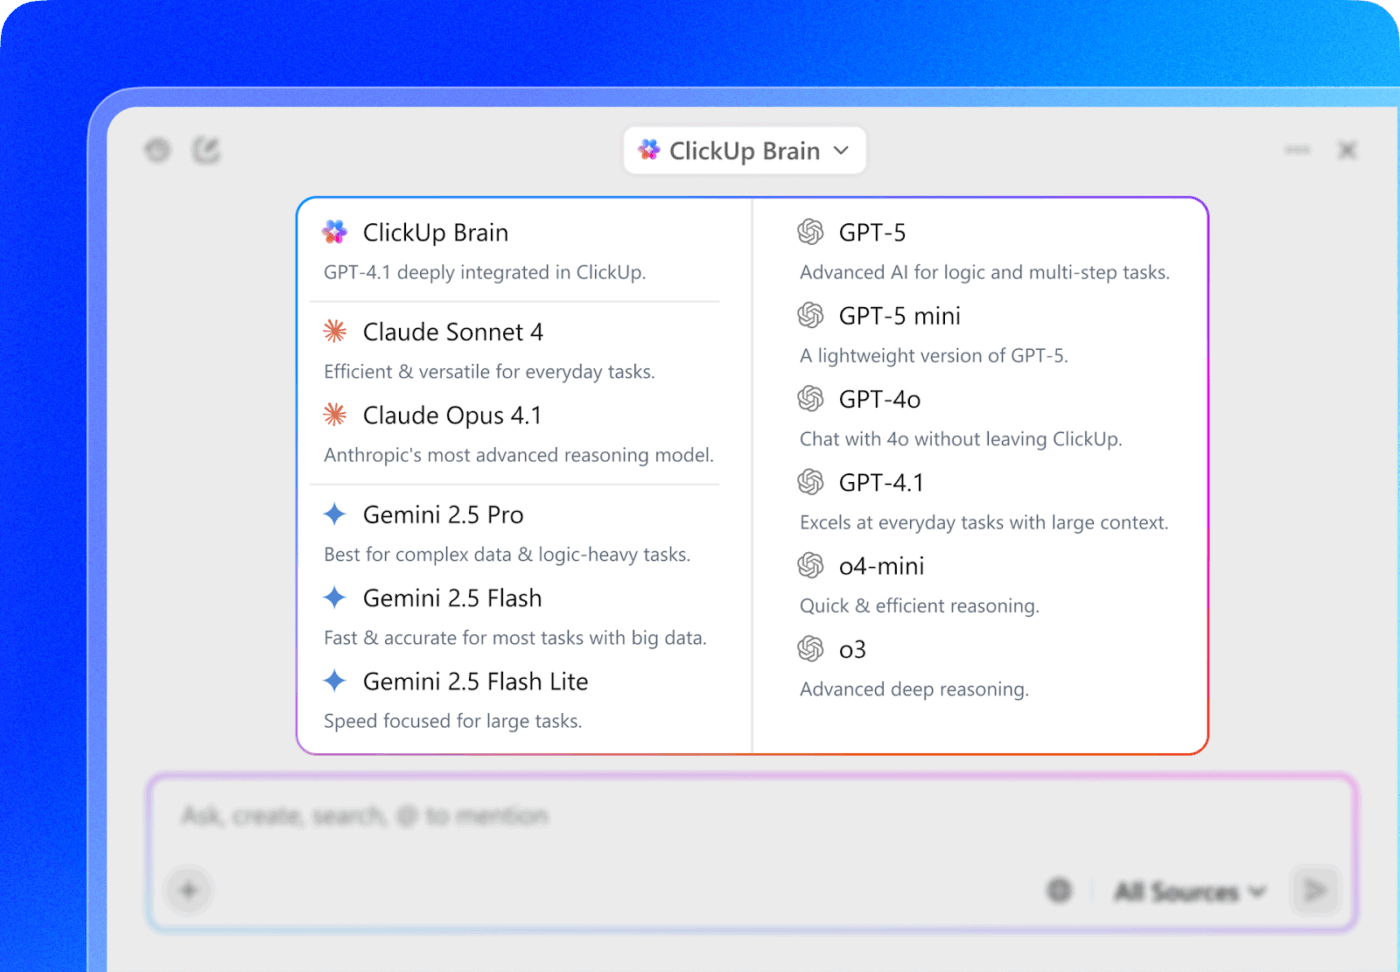Choose Gemini 2.5 Flash from the model menu
The image size is (1400, 972).
tap(452, 597)
